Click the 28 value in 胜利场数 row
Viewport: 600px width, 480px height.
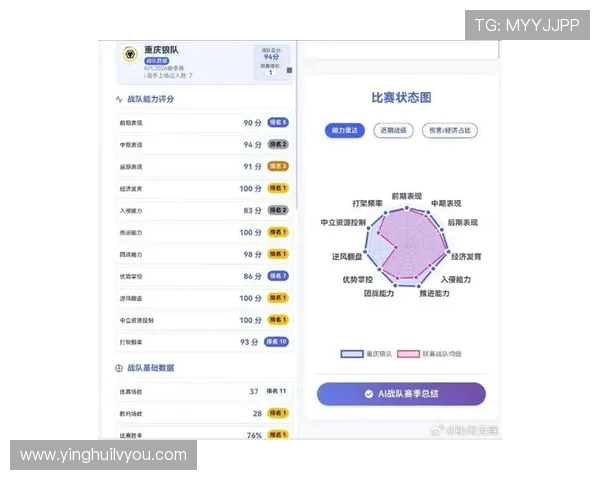tap(257, 413)
